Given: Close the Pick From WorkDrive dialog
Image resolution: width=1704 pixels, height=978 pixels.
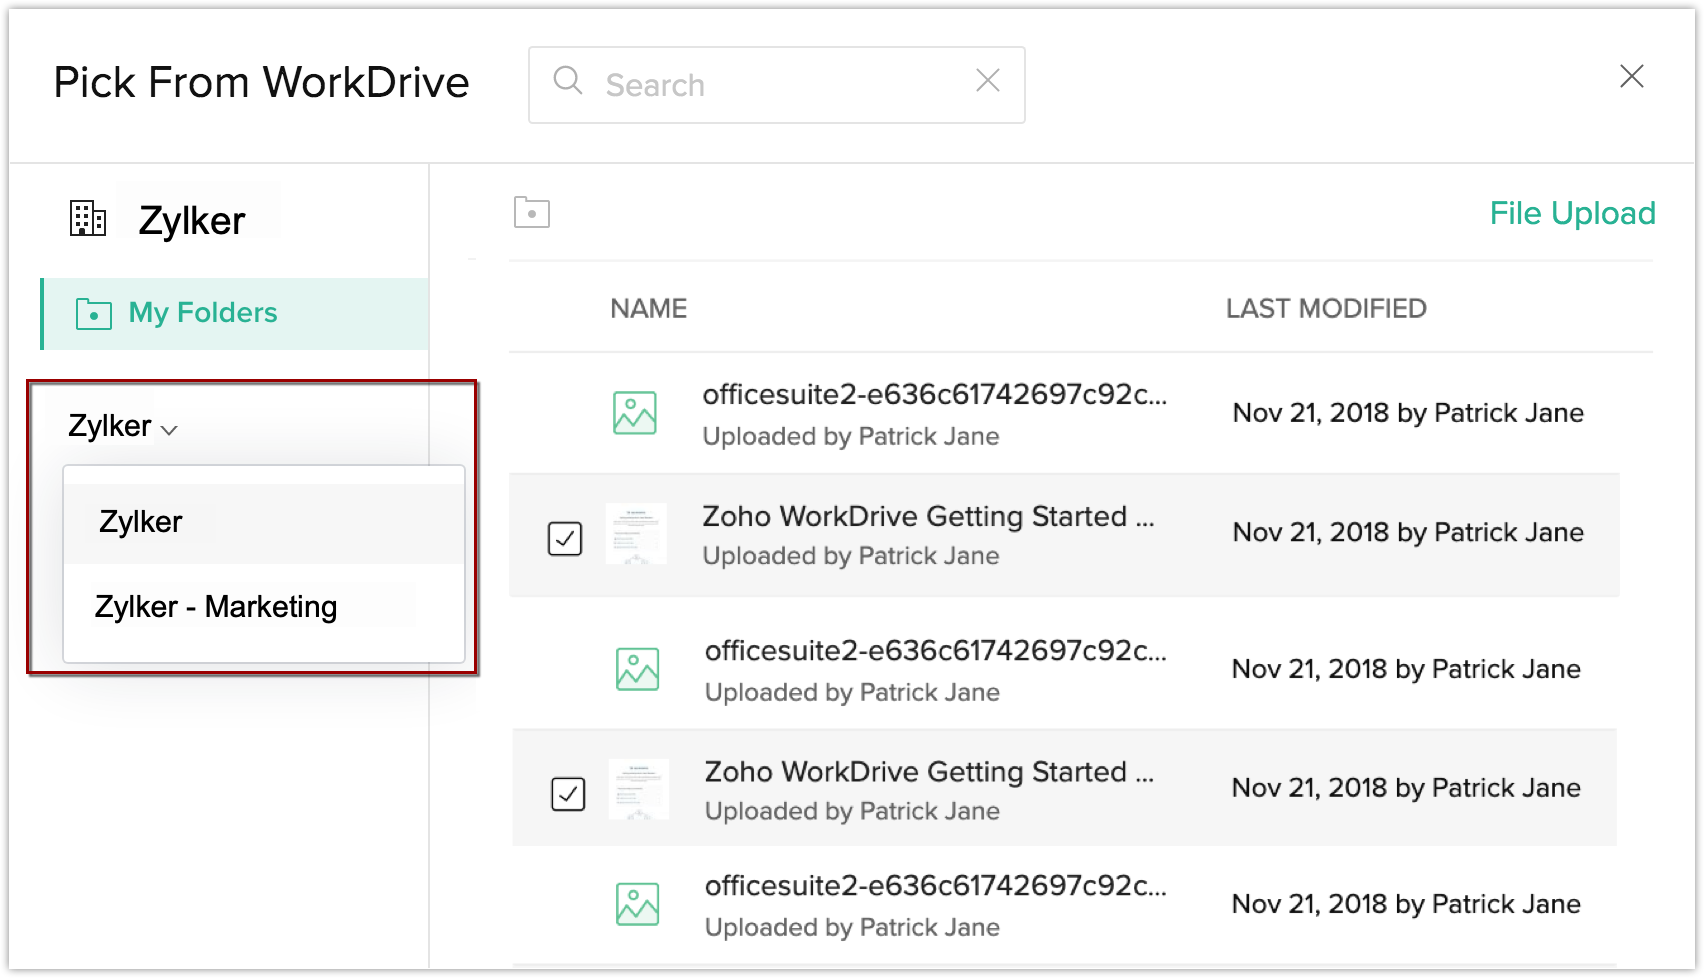Looking at the screenshot, I should [1632, 76].
